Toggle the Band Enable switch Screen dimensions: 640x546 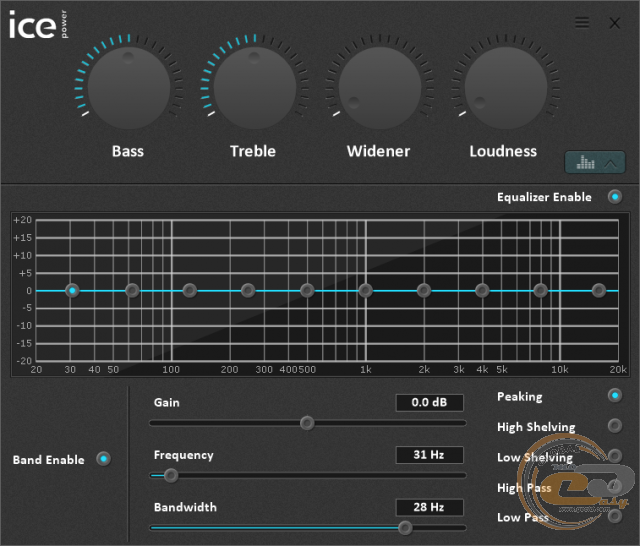pos(103,459)
